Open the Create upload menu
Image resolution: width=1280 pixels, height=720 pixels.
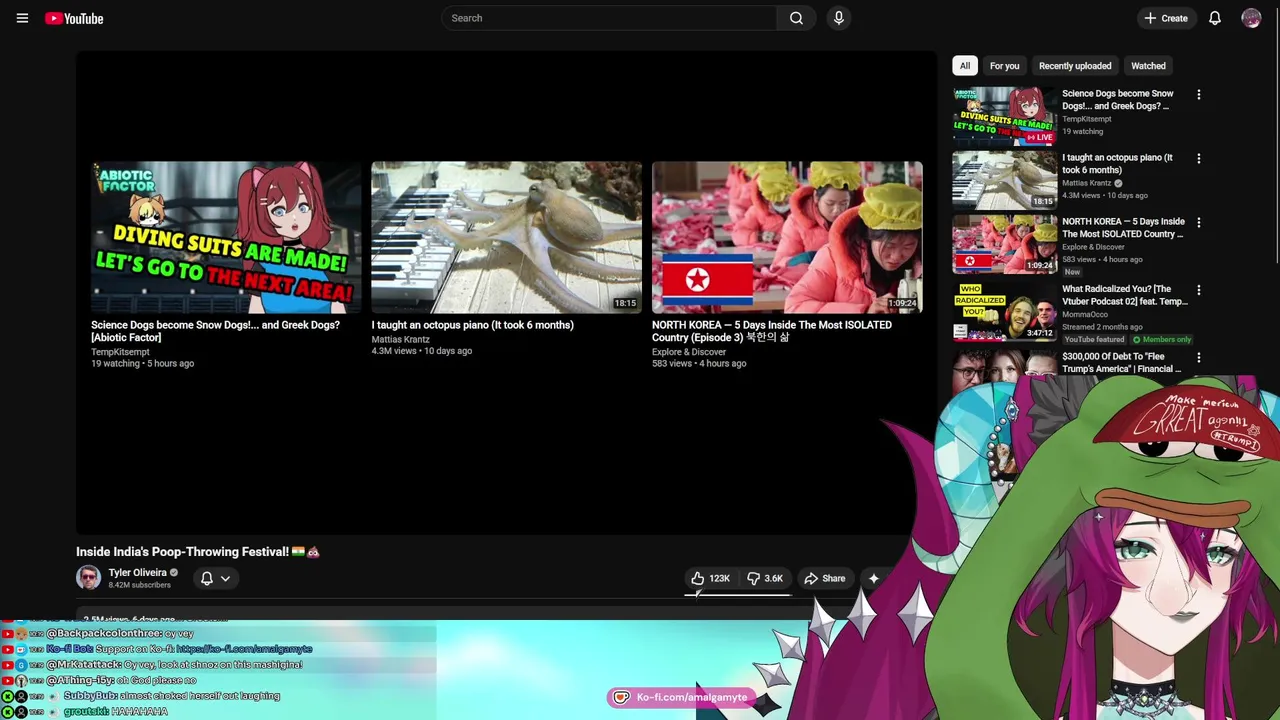pos(1166,18)
